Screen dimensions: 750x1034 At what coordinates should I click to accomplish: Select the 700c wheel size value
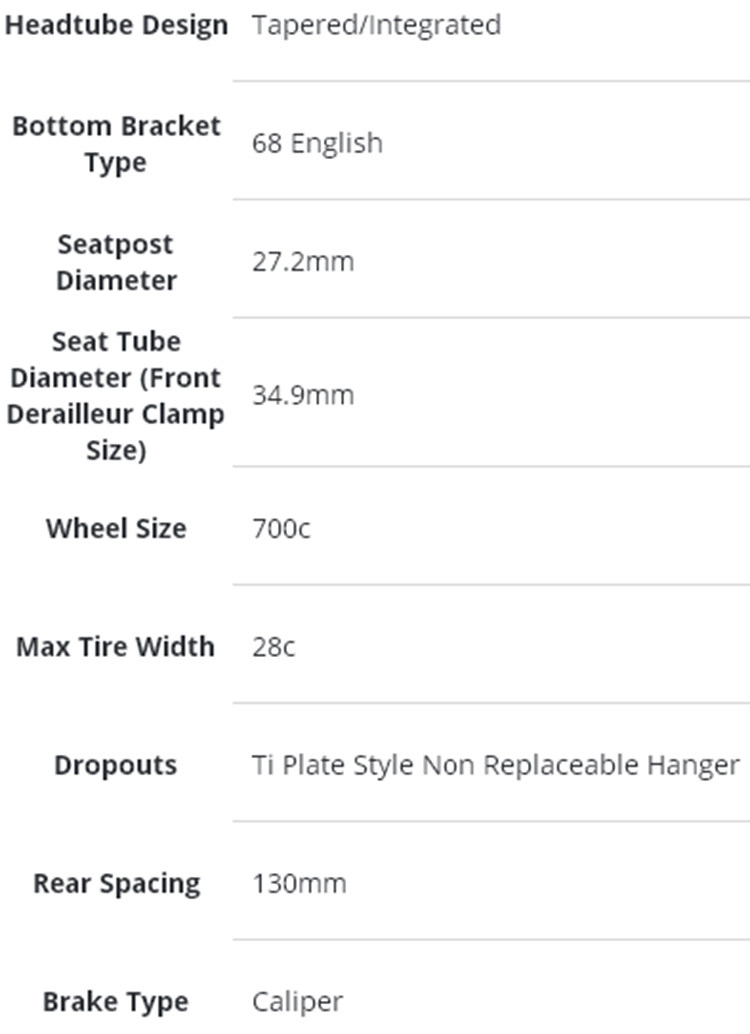tap(281, 528)
